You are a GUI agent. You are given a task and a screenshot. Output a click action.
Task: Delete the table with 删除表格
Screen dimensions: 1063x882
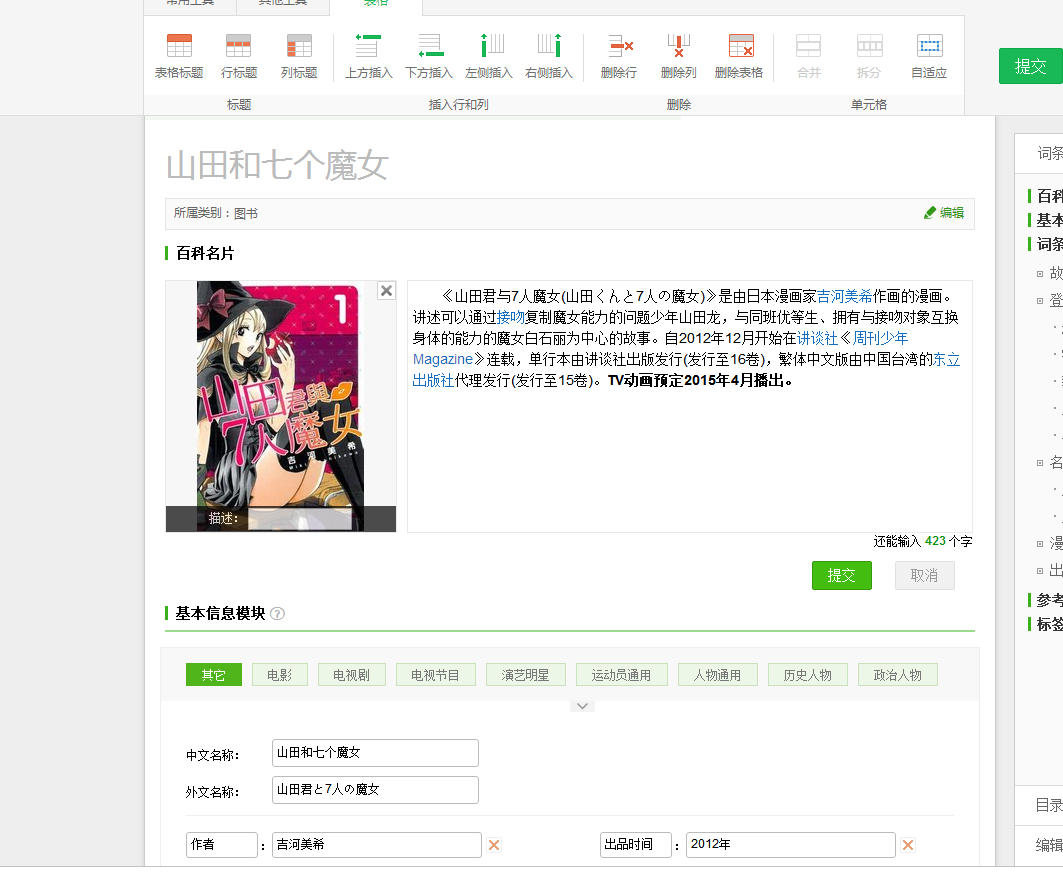[741, 46]
